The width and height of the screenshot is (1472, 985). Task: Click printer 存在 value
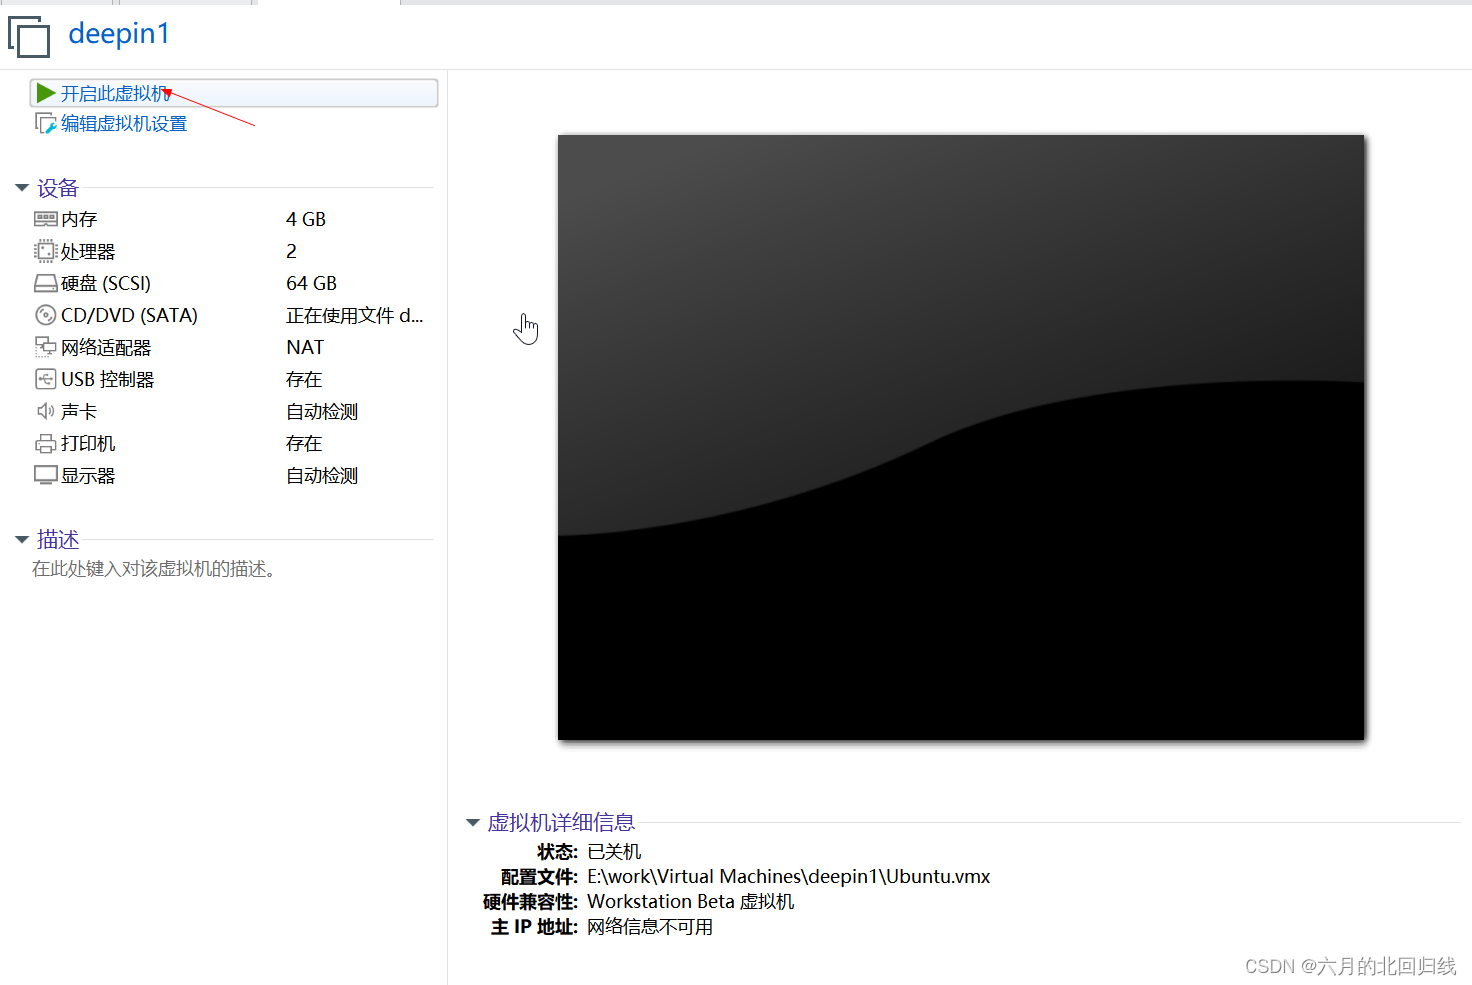pyautogui.click(x=304, y=443)
